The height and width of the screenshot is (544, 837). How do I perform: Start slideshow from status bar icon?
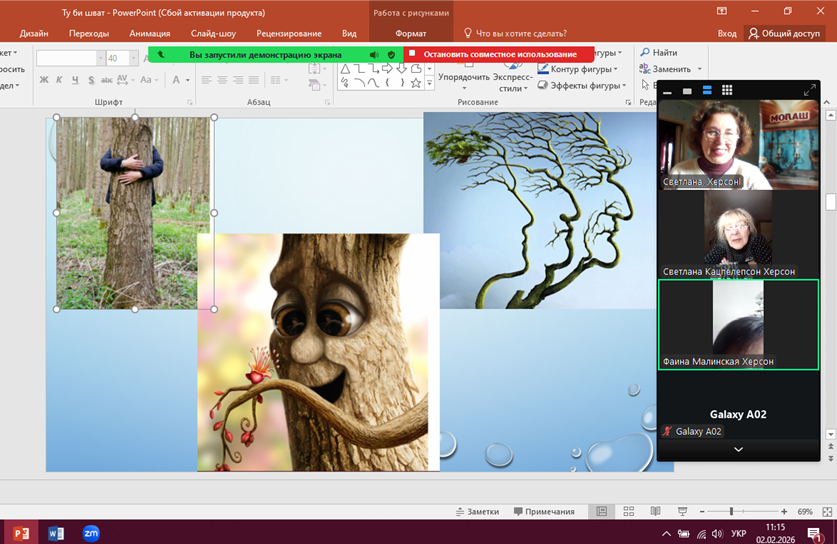(x=680, y=511)
